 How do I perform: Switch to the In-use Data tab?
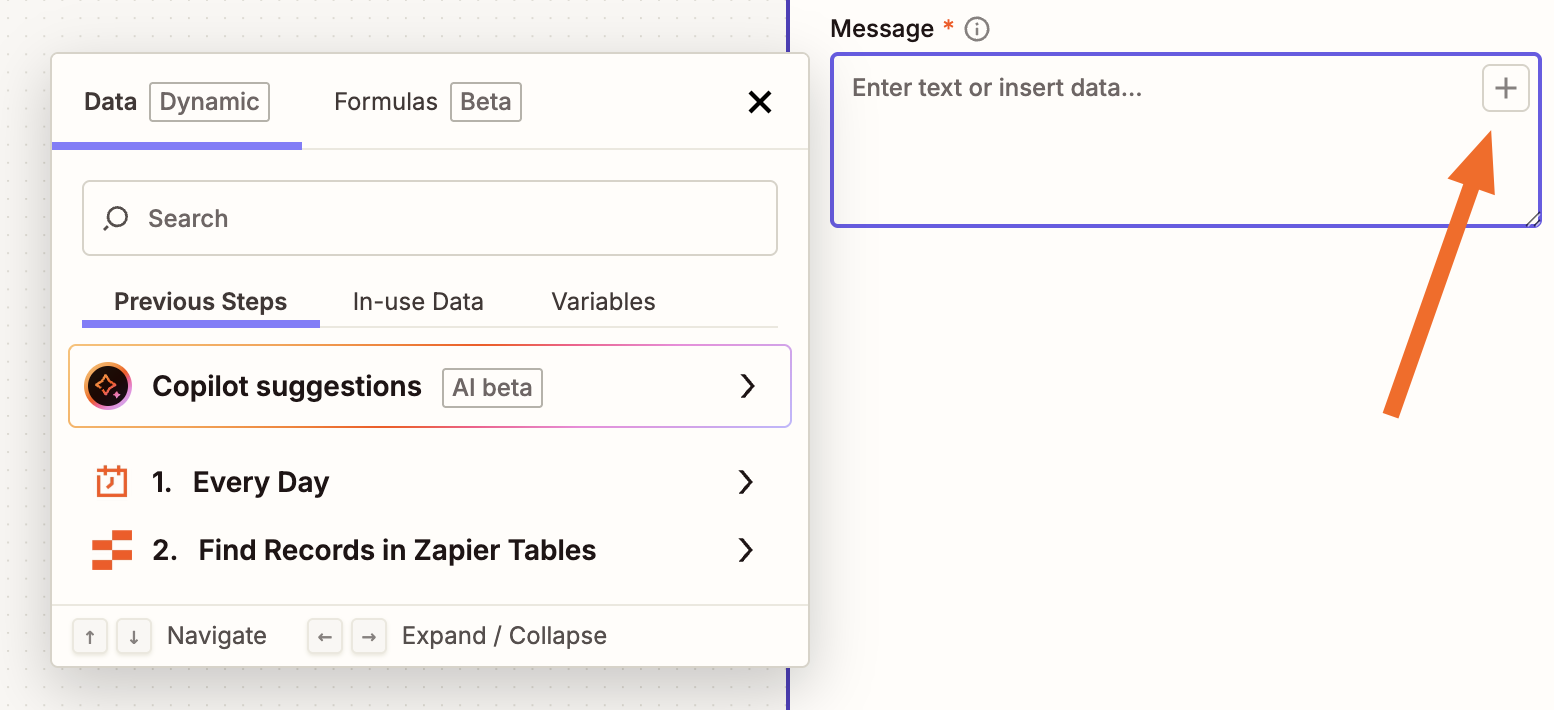pyautogui.click(x=417, y=301)
